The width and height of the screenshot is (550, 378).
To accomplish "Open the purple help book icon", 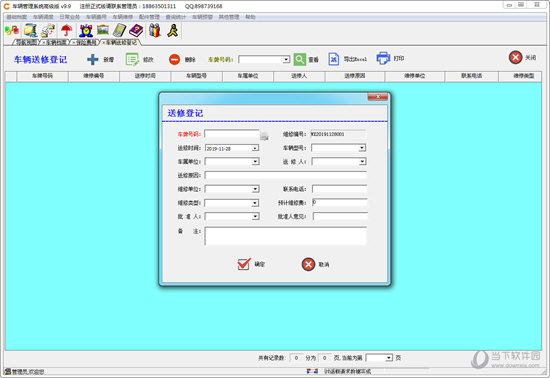I will click(136, 31).
